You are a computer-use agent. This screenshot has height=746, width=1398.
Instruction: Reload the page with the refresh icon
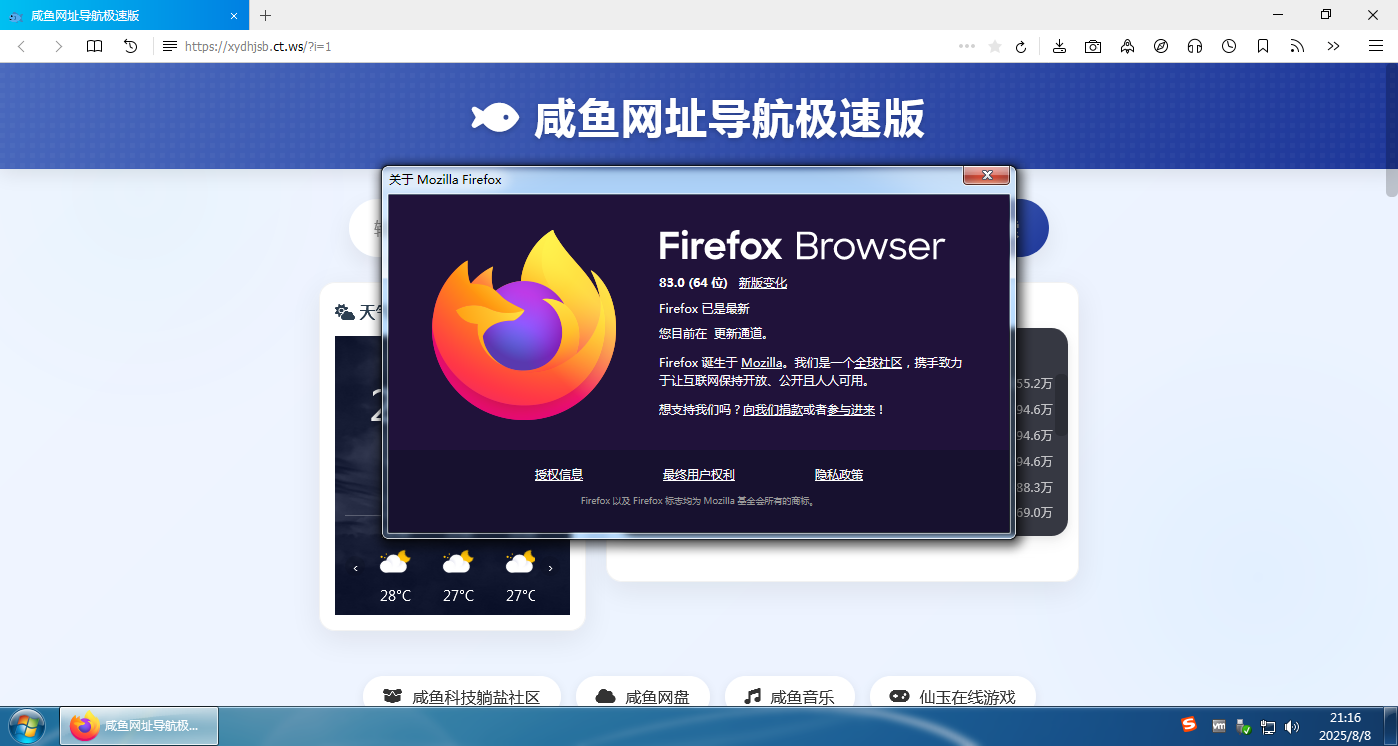coord(1021,46)
